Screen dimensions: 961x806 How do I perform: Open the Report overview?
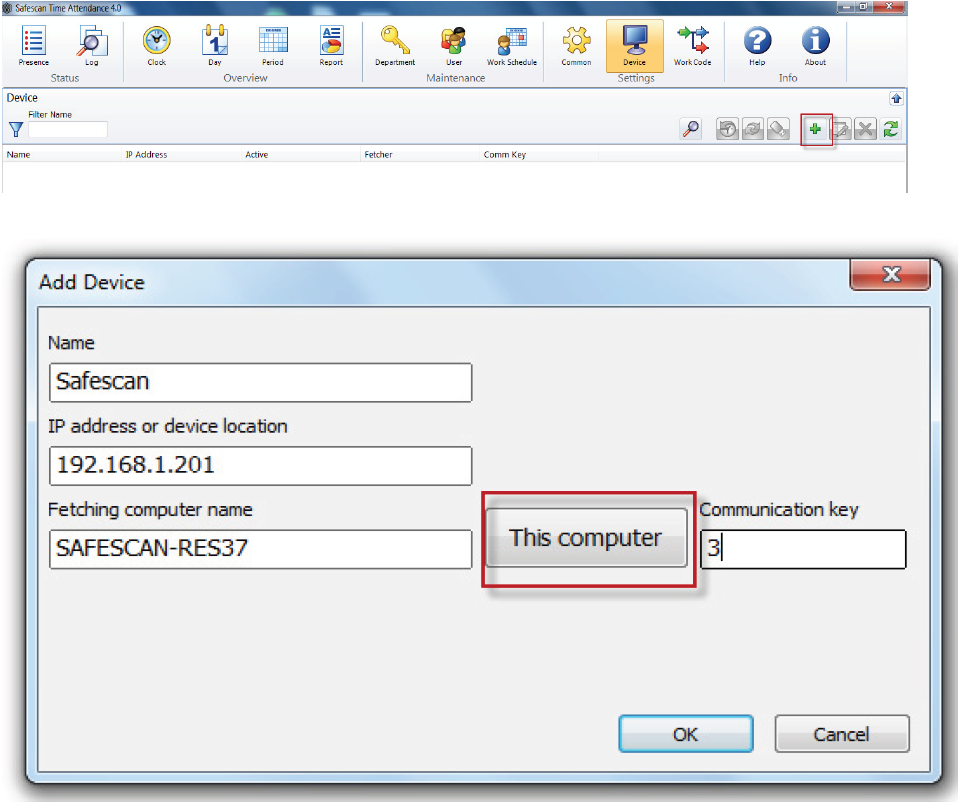click(331, 45)
